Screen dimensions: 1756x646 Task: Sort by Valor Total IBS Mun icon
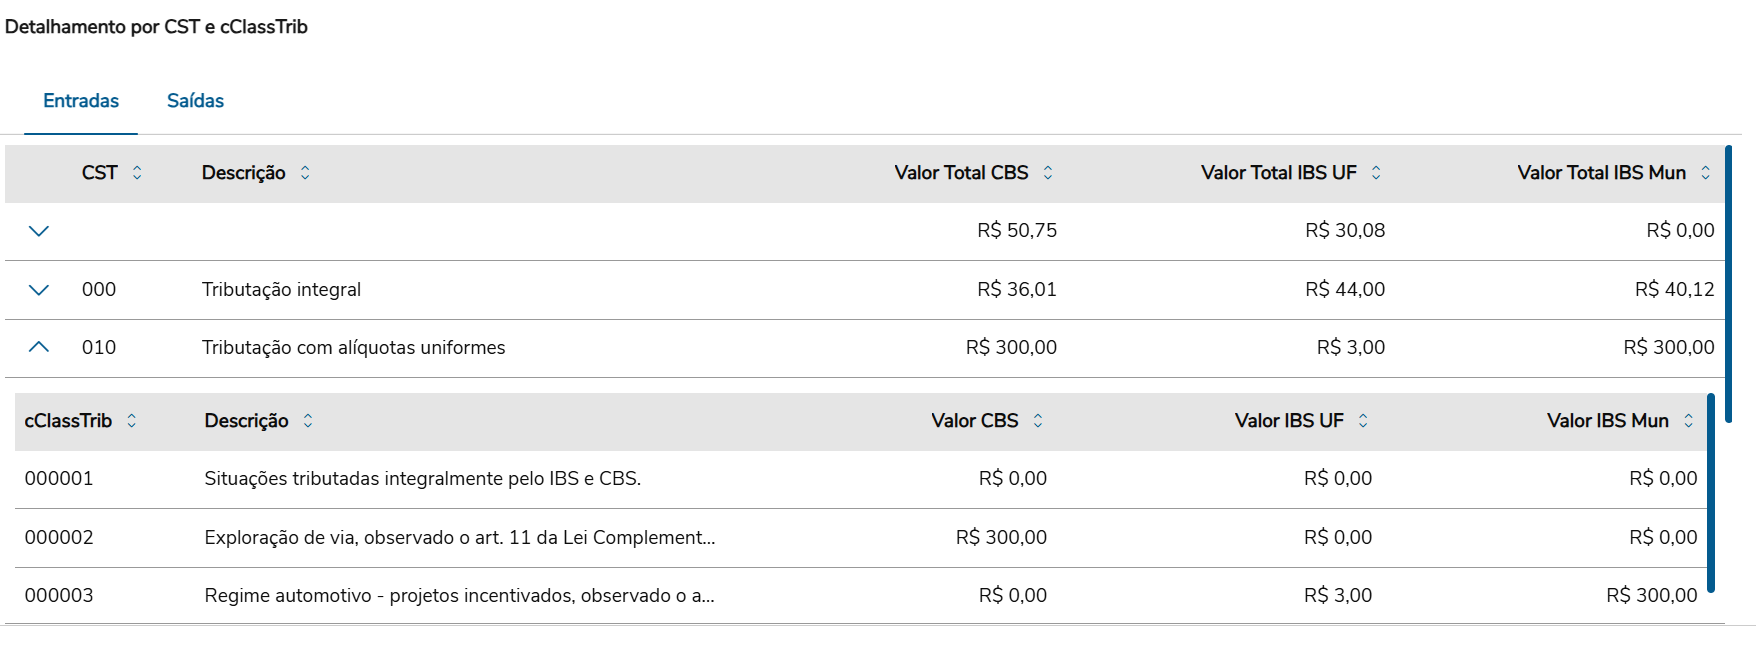1705,173
